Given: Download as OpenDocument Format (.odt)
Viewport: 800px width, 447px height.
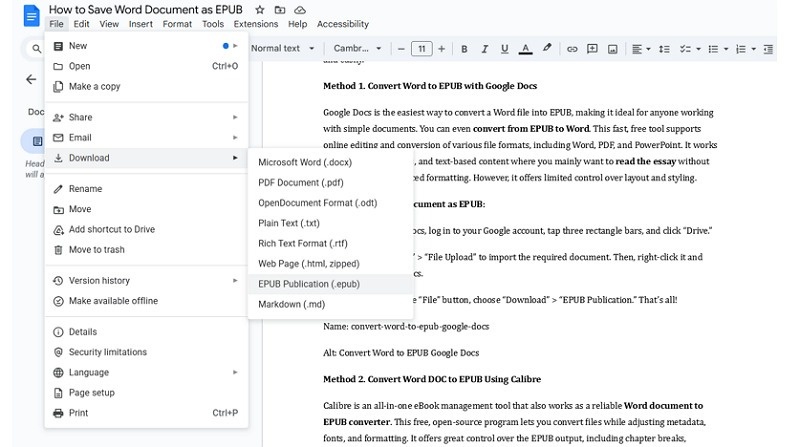Looking at the screenshot, I should [x=331, y=203].
